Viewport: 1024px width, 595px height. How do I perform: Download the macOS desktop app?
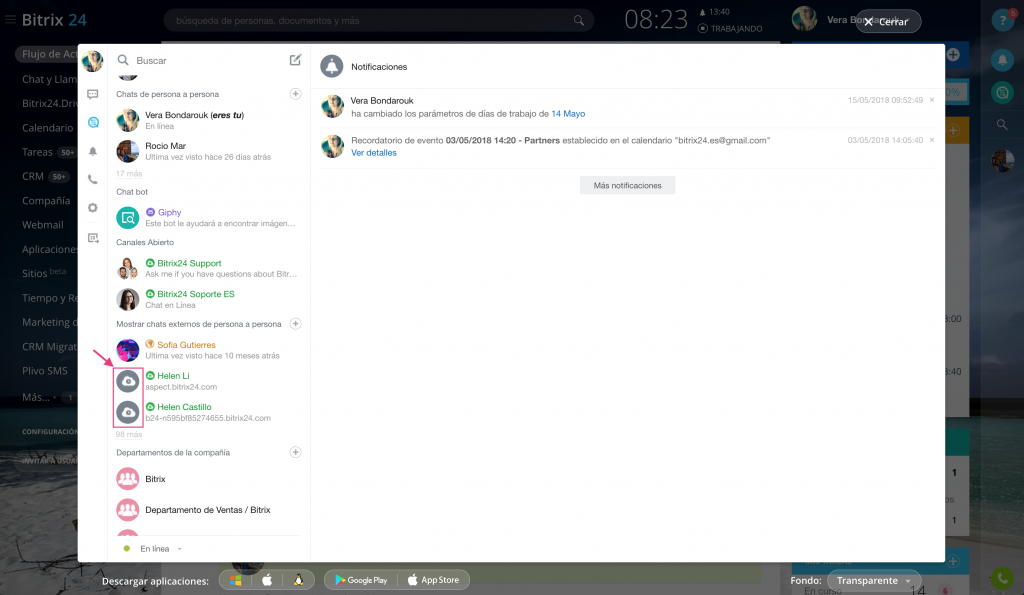pos(267,580)
